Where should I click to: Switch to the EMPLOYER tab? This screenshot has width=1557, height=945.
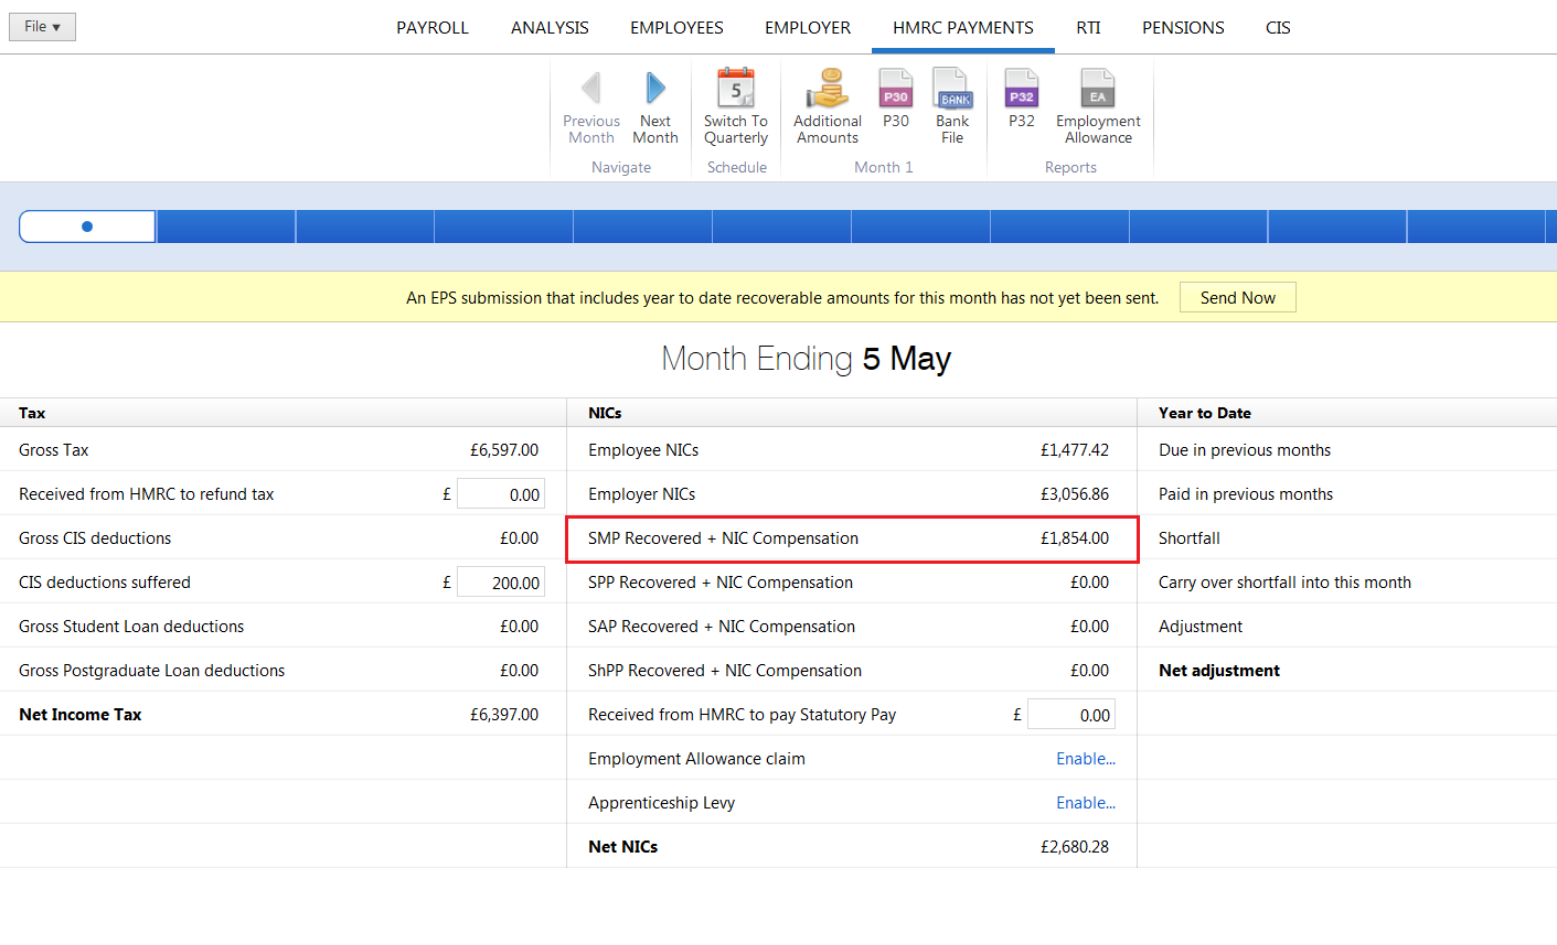click(807, 28)
